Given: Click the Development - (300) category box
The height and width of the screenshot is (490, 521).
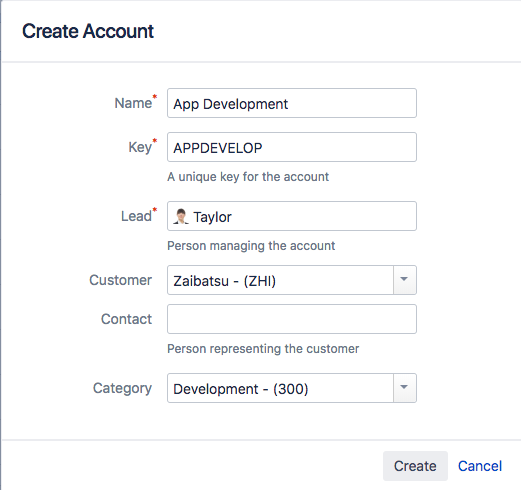Looking at the screenshot, I should (x=280, y=388).
